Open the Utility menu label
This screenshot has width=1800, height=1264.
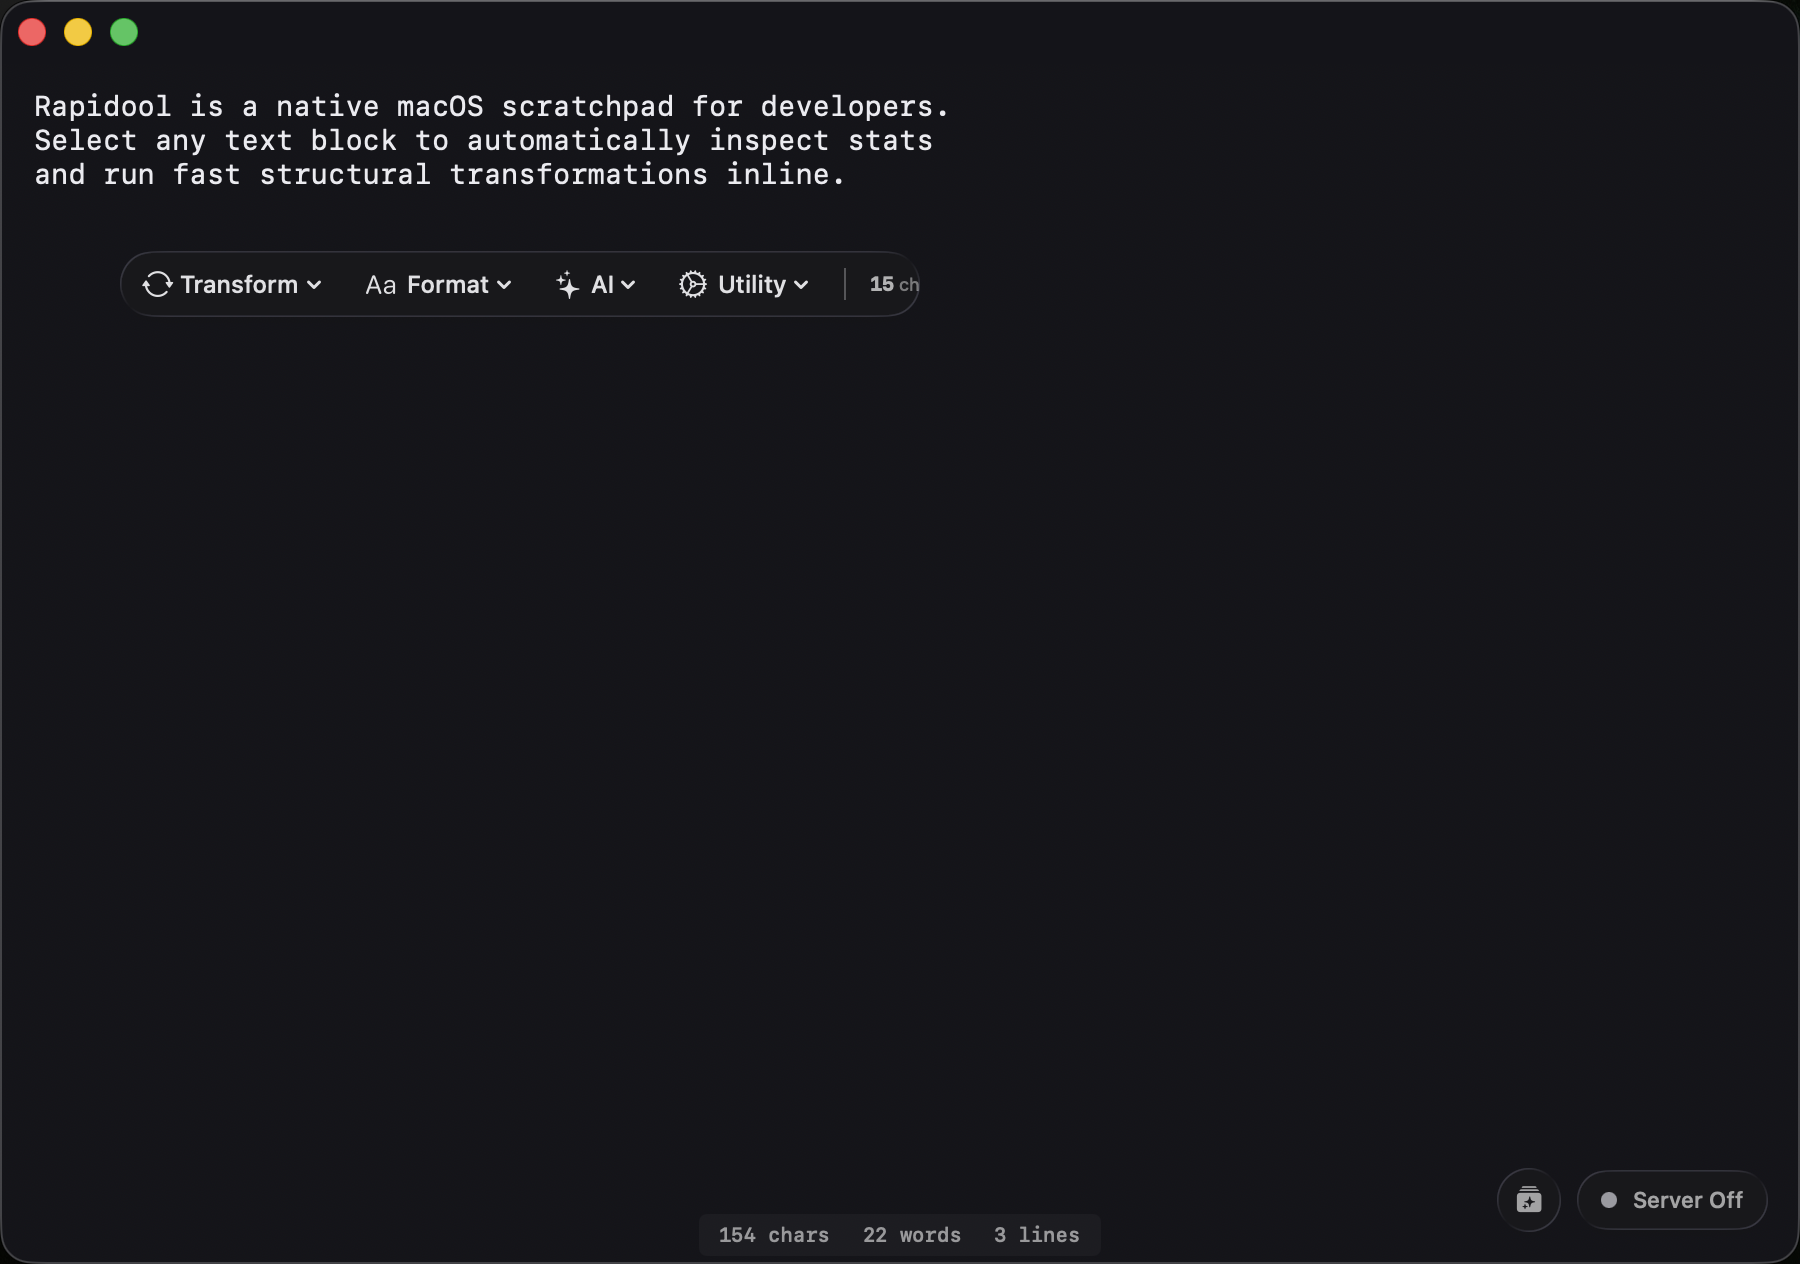coord(752,285)
